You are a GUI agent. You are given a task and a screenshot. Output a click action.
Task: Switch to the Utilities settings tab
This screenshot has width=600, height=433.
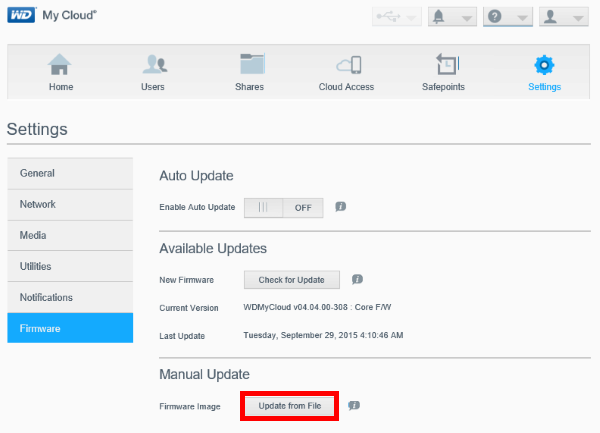[x=70, y=266]
